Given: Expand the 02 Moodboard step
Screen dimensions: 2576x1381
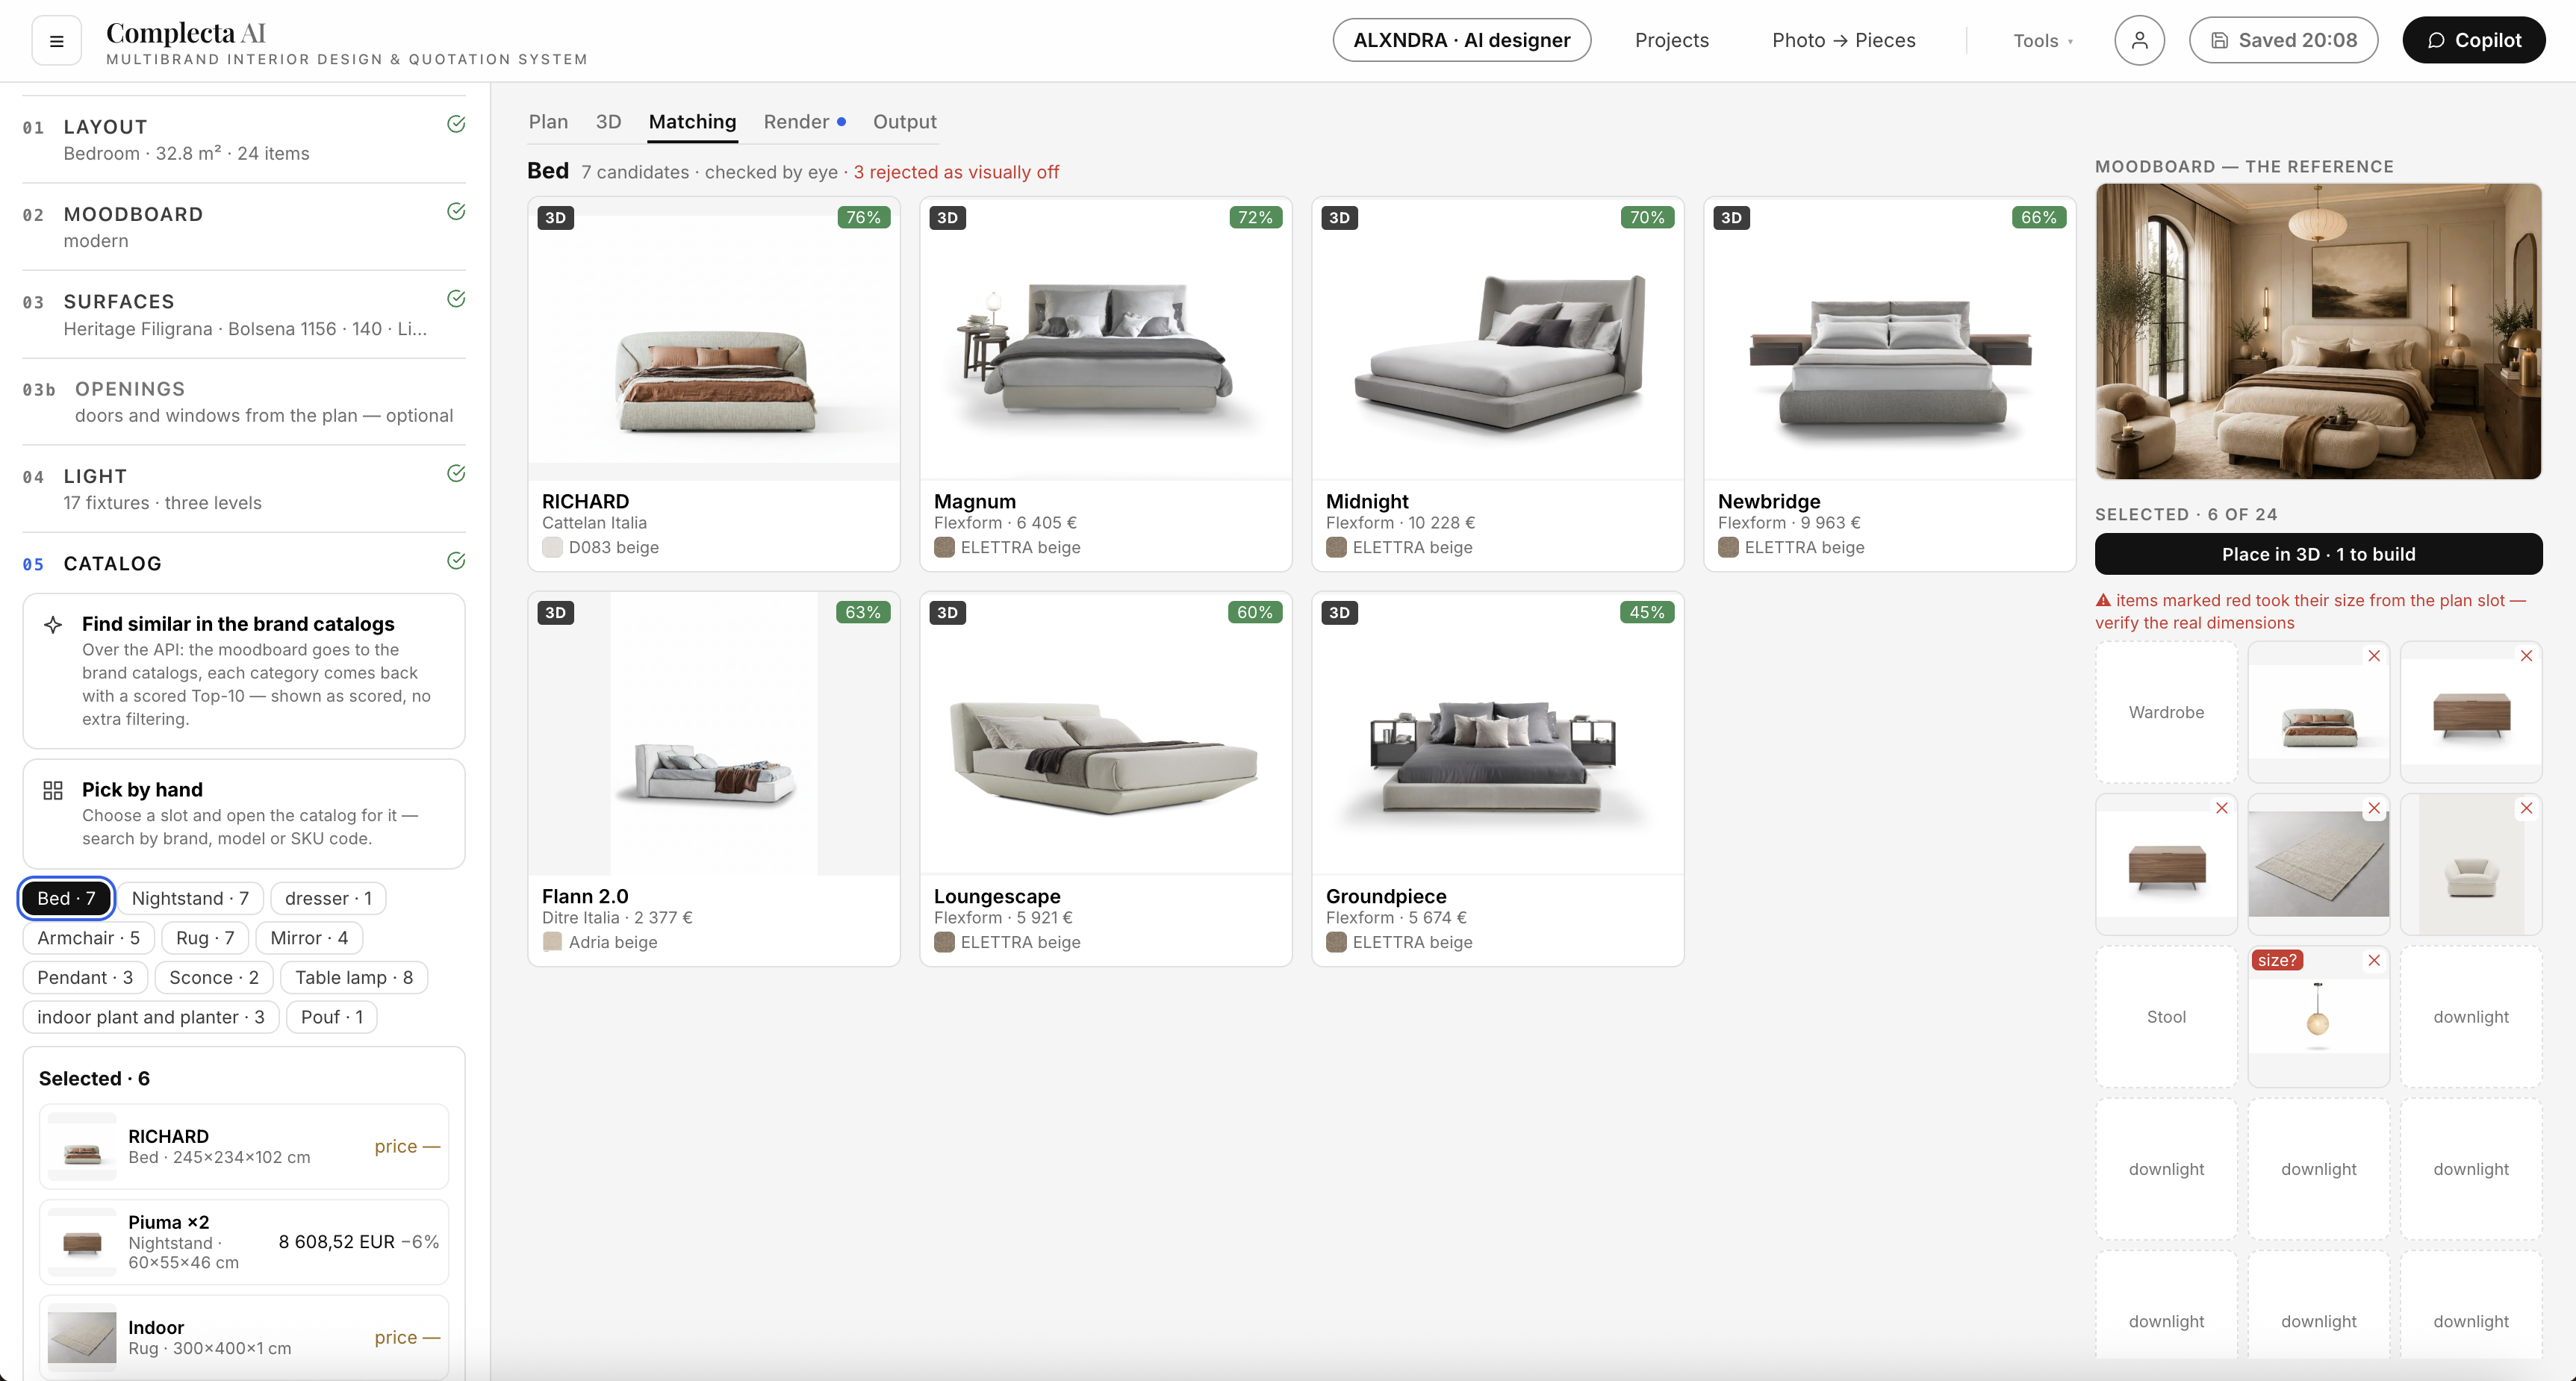Looking at the screenshot, I should [244, 227].
